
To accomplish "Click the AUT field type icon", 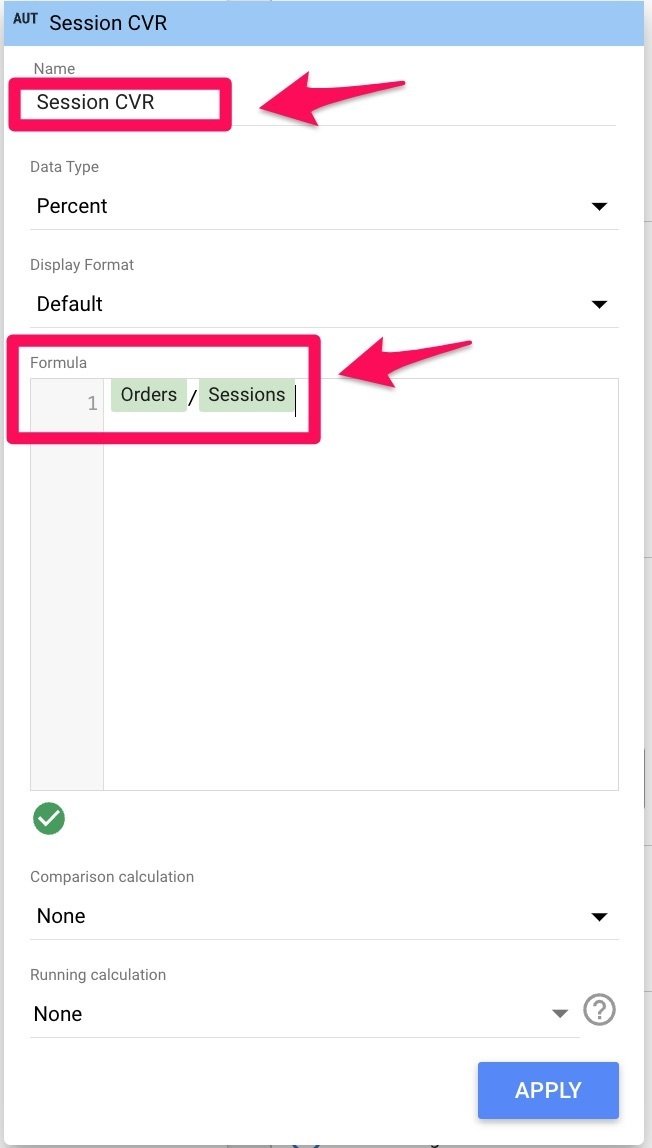I will (25, 20).
